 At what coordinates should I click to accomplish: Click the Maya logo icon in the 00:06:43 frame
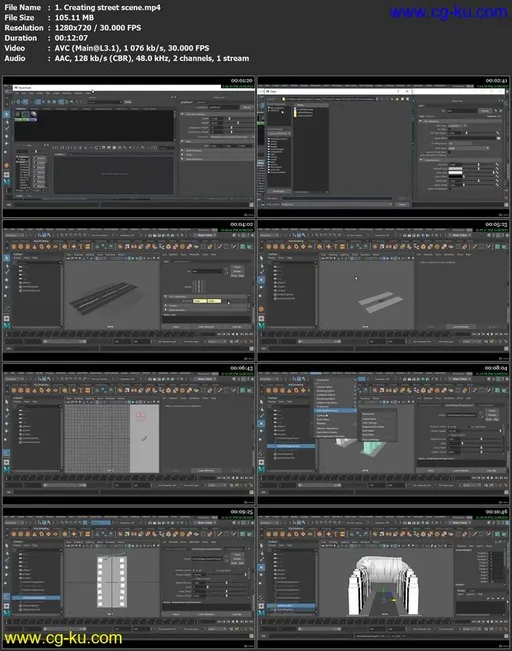[x=7, y=469]
